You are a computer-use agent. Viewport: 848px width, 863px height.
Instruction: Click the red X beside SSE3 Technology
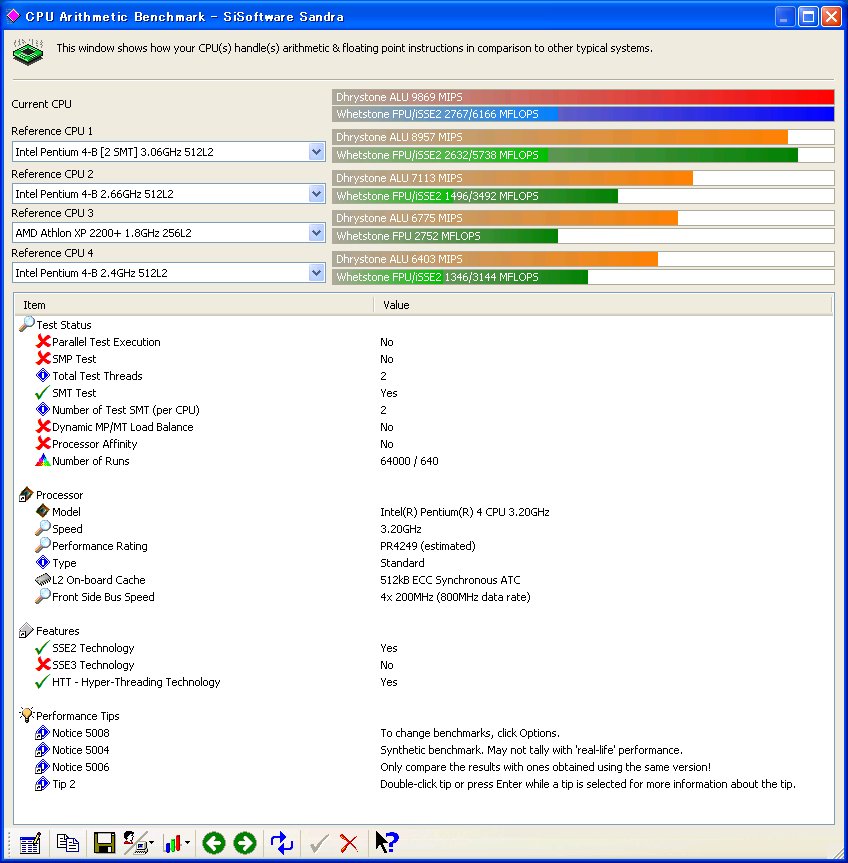pyautogui.click(x=43, y=664)
